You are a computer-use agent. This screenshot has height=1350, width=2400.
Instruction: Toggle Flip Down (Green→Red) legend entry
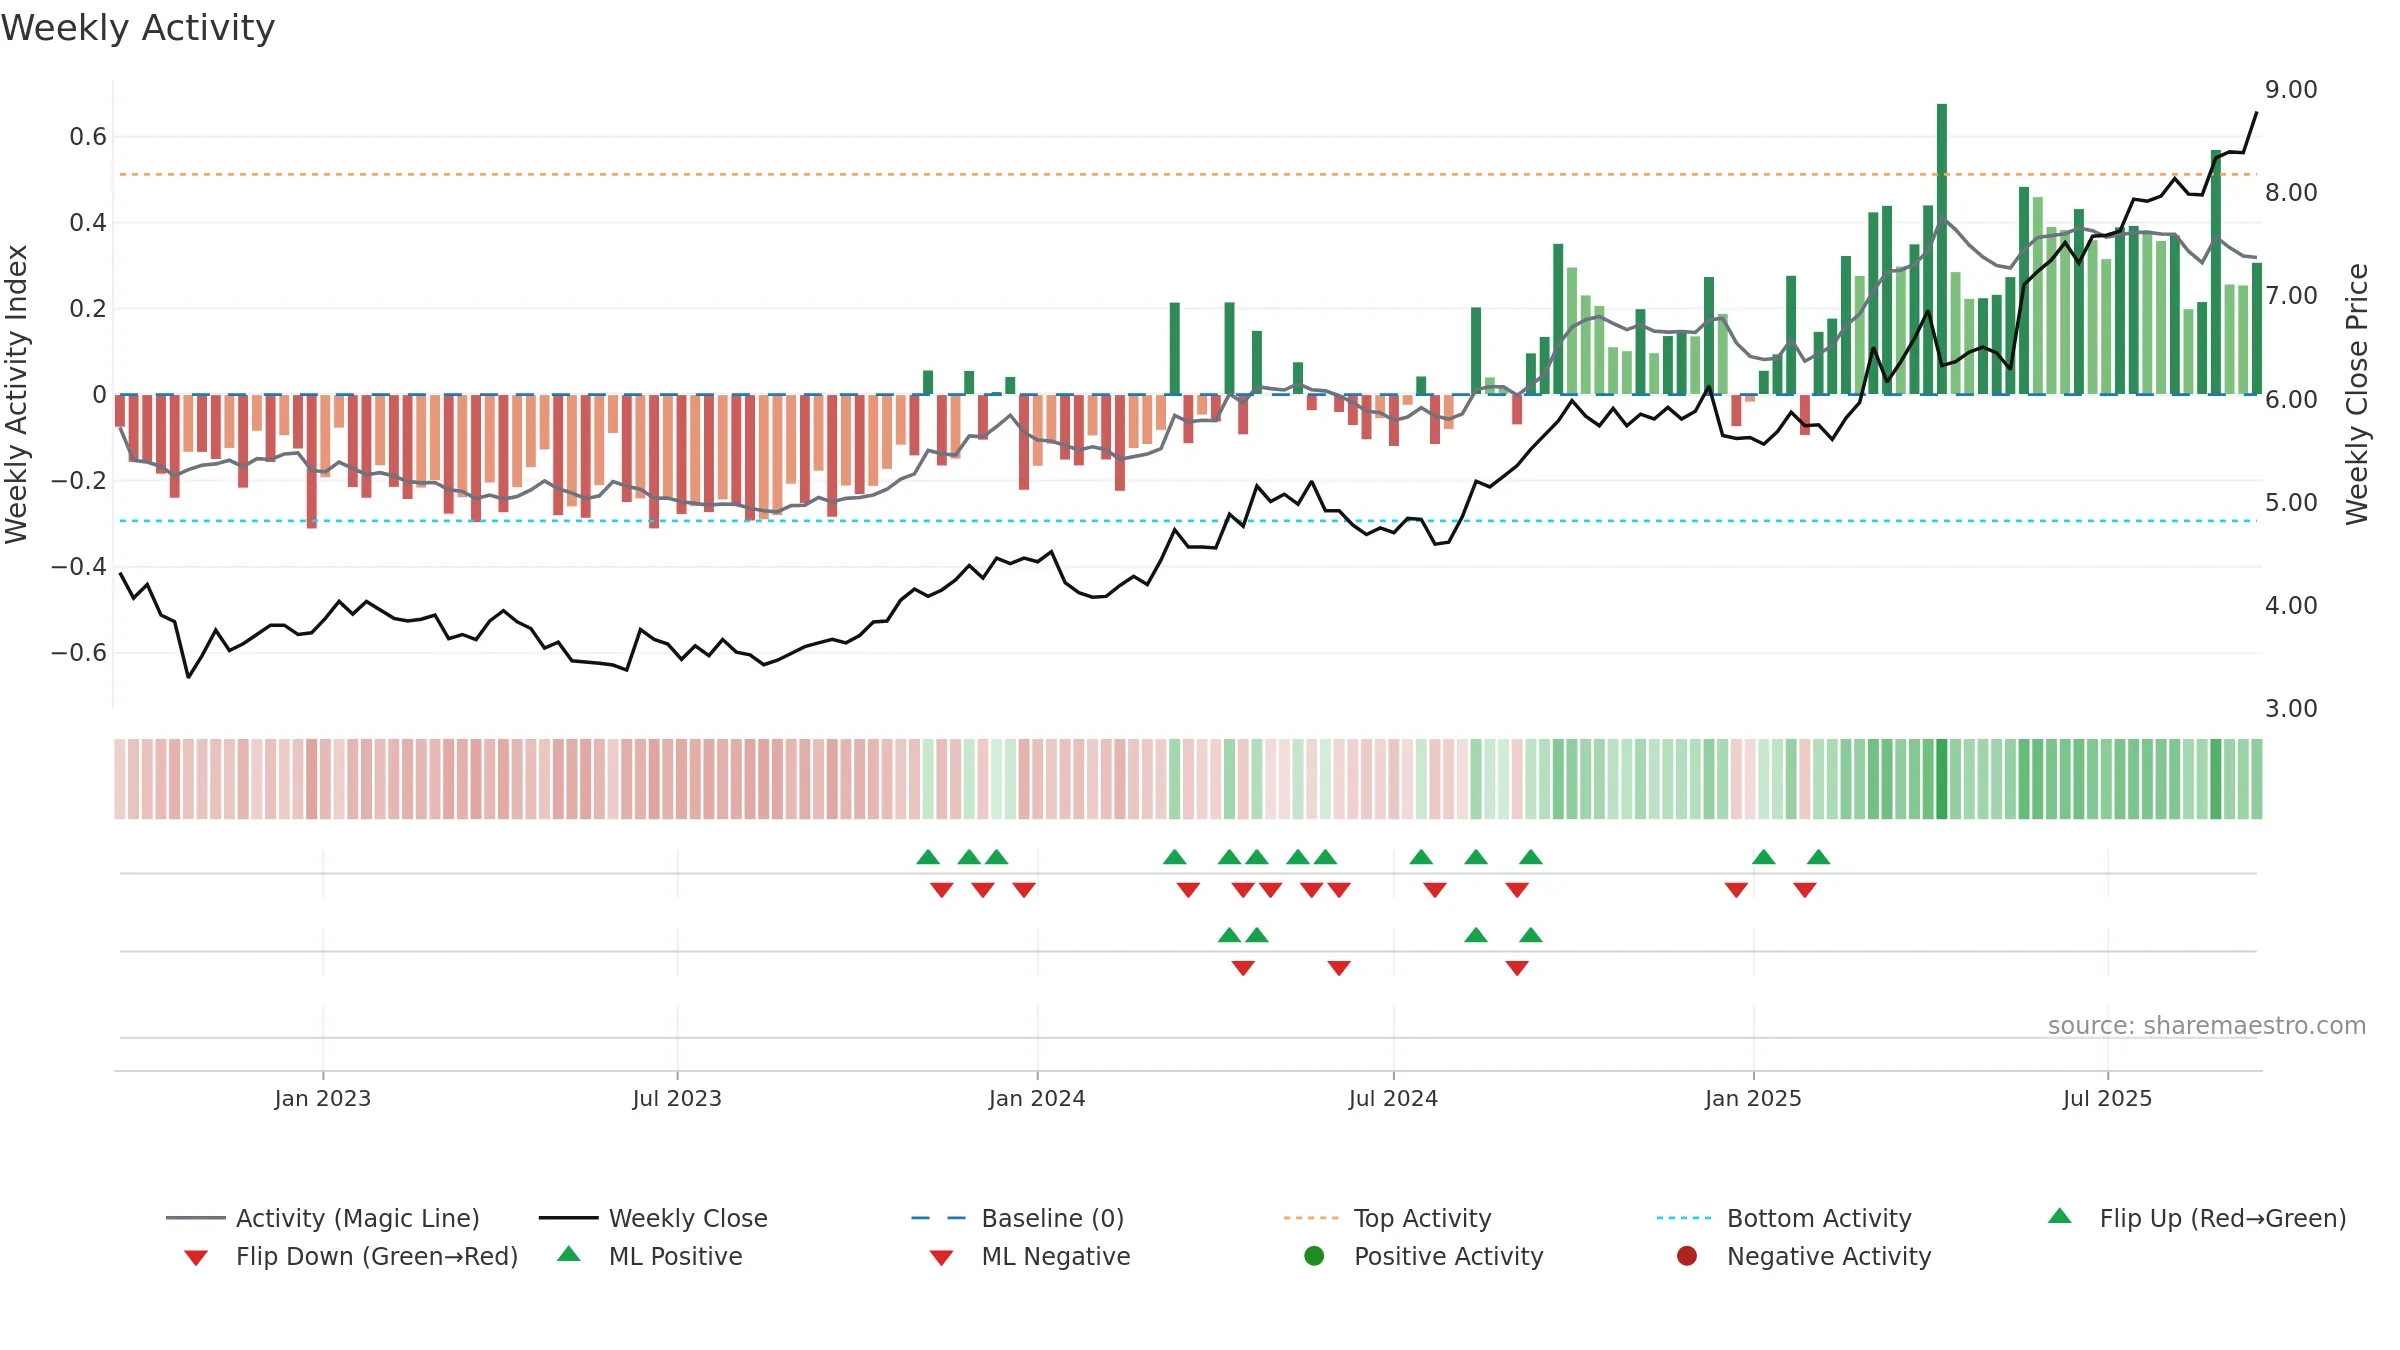[x=351, y=1256]
